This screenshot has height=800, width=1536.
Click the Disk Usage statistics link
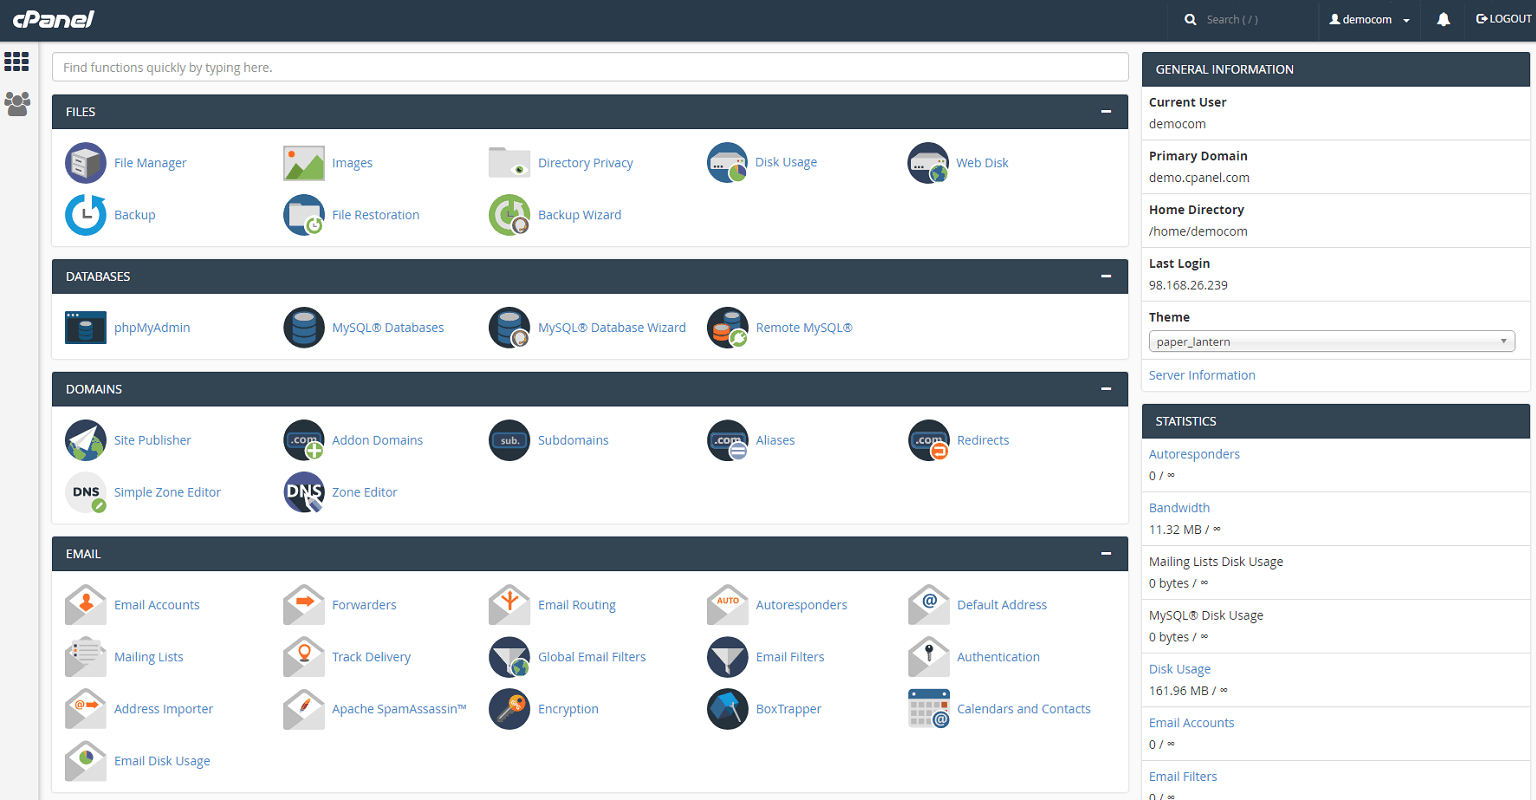coord(1180,669)
